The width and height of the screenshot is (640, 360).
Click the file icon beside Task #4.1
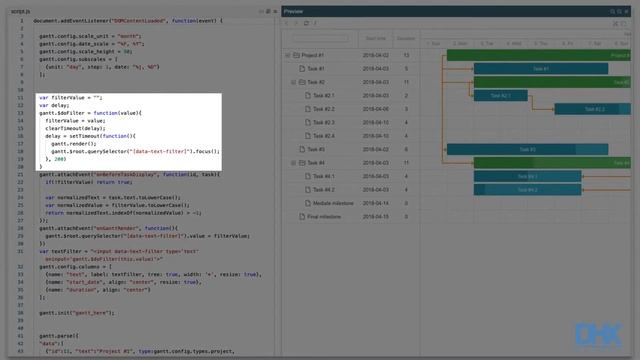click(x=308, y=176)
